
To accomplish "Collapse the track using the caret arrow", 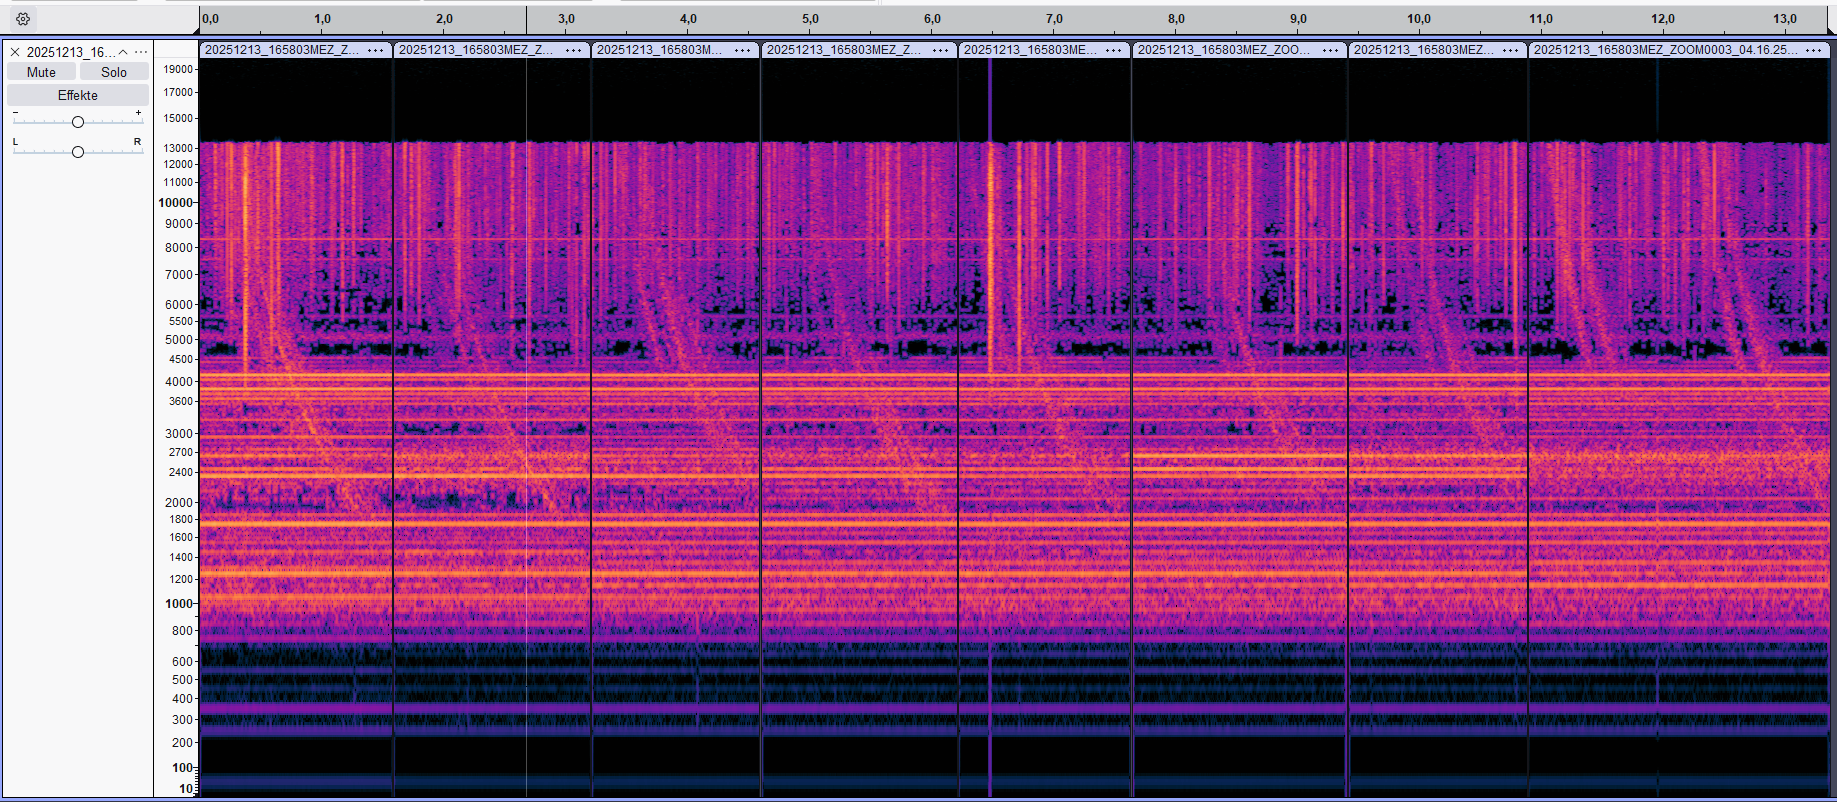I will 123,52.
